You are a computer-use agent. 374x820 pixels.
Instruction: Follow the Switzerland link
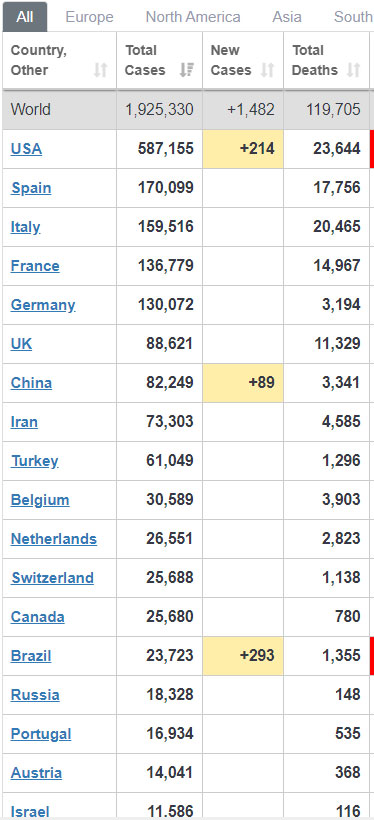[x=52, y=578]
